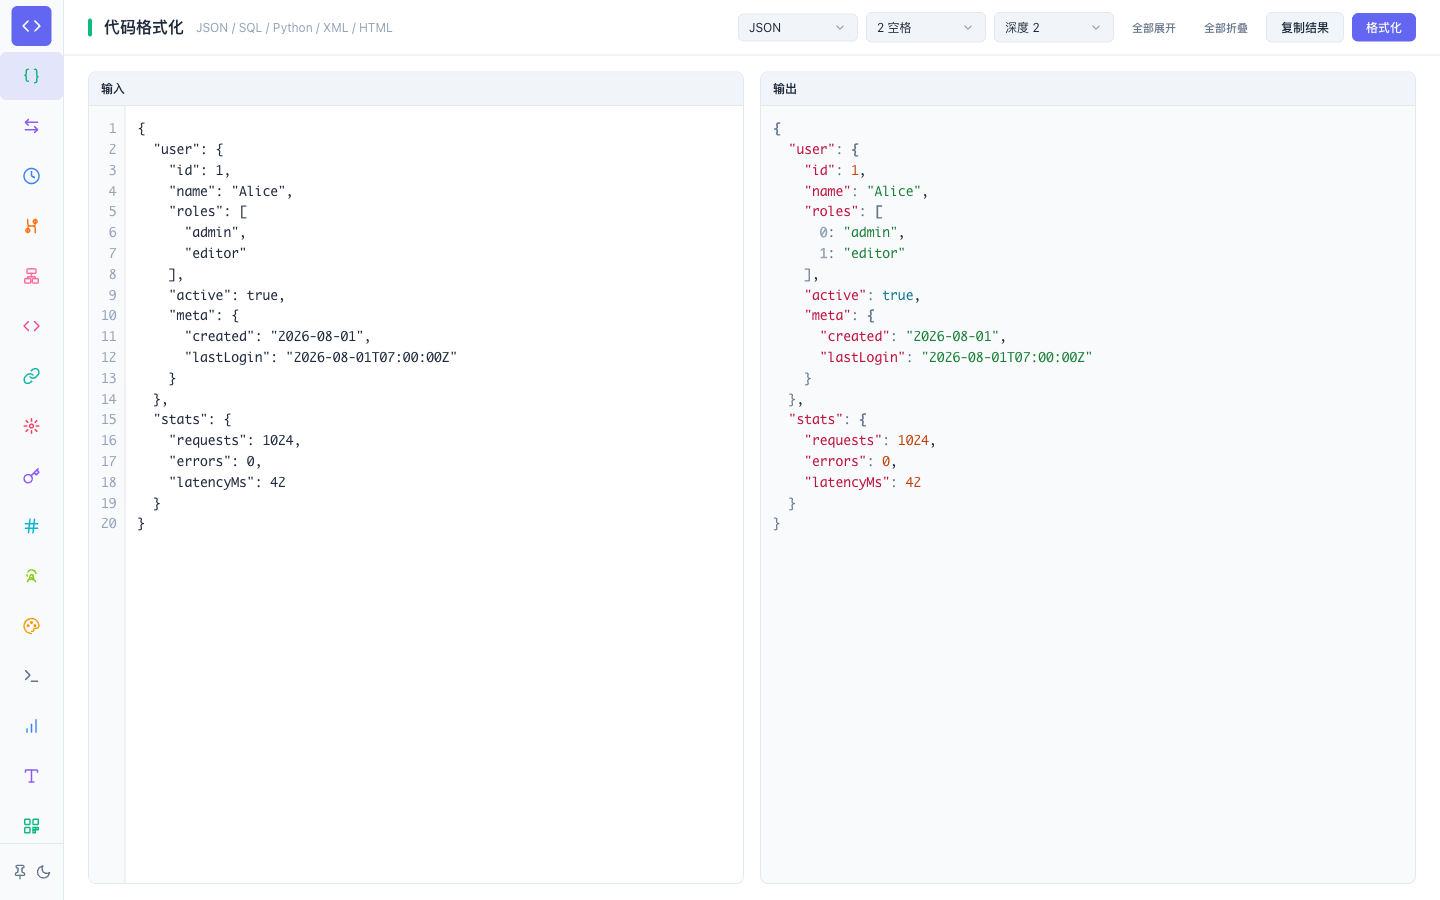This screenshot has height=900, width=1440.
Task: Click "errors": 0 line in input editor
Action: pos(215,462)
